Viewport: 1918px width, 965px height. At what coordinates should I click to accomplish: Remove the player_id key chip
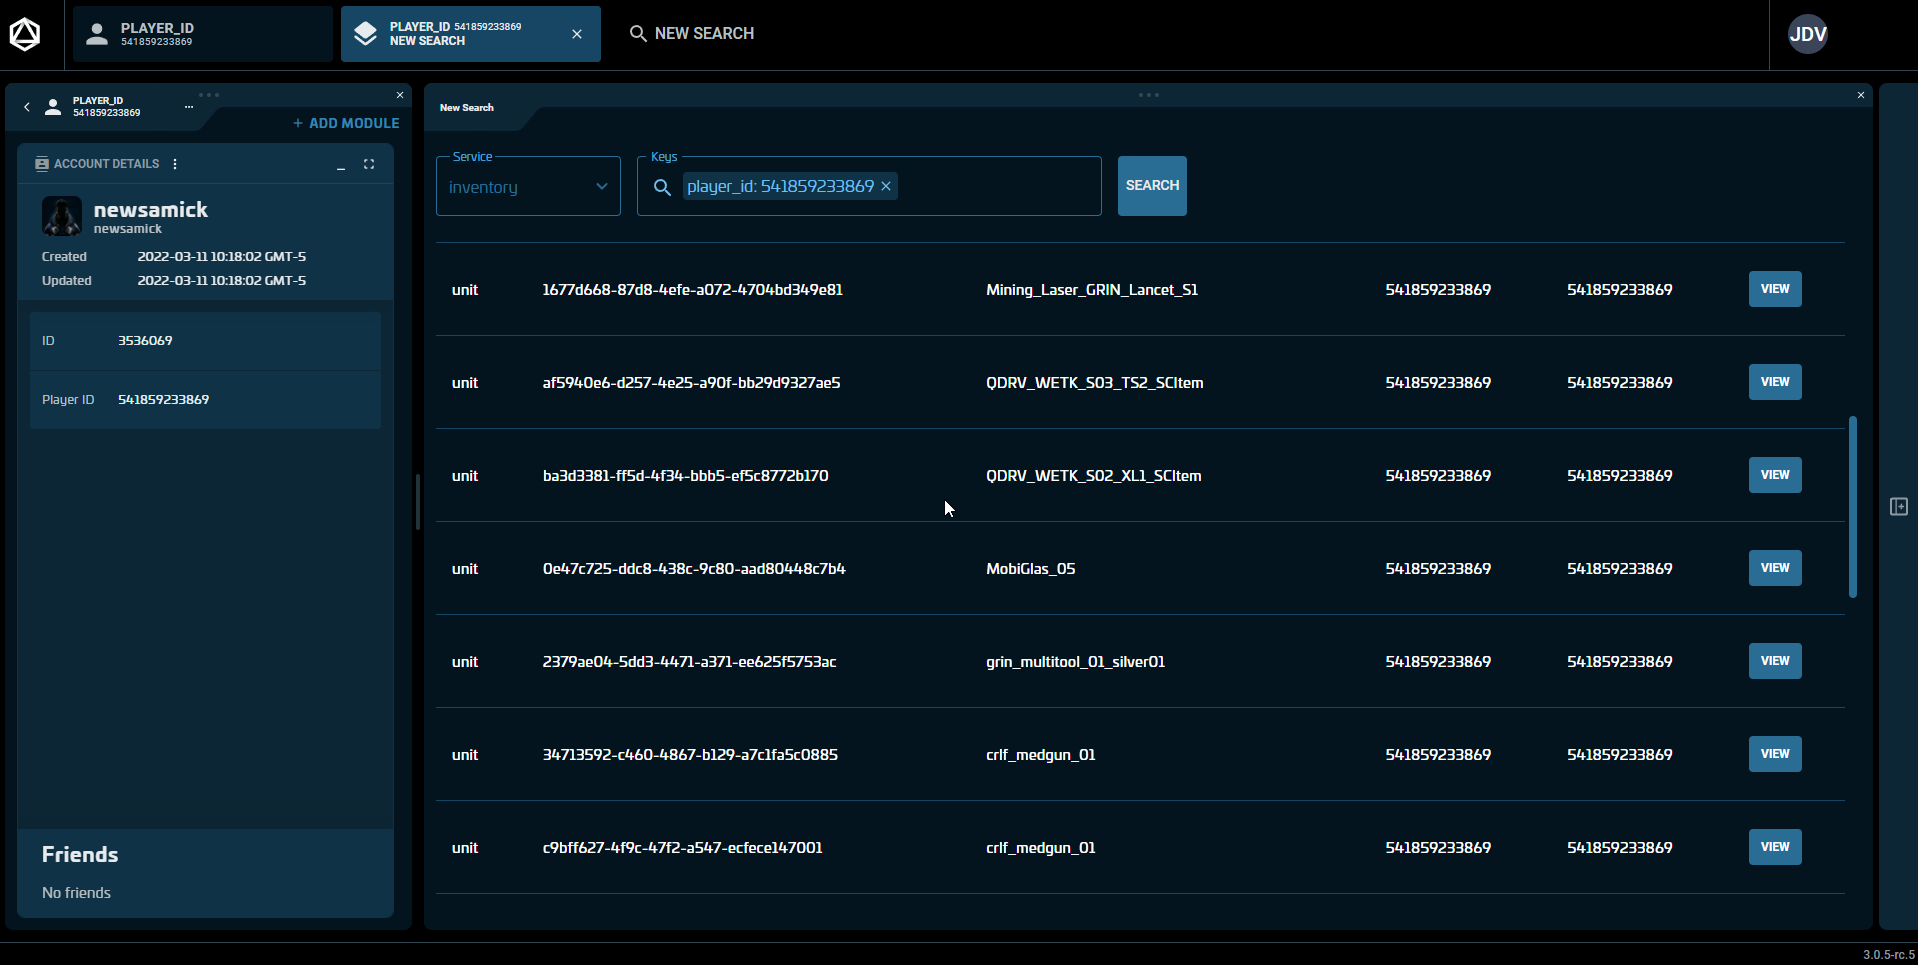(886, 186)
